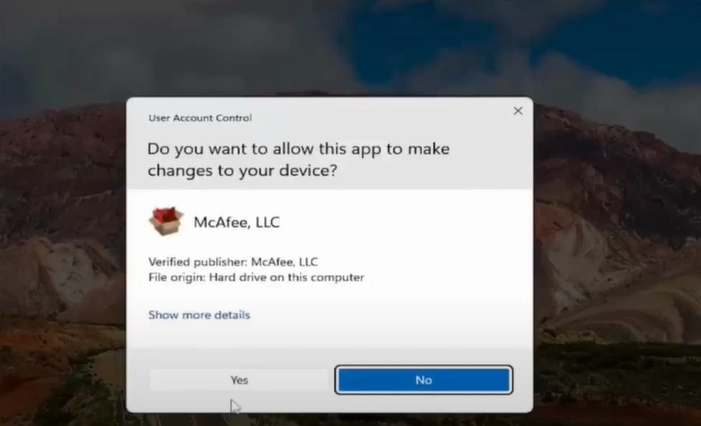Open the Show more details link

tap(199, 315)
